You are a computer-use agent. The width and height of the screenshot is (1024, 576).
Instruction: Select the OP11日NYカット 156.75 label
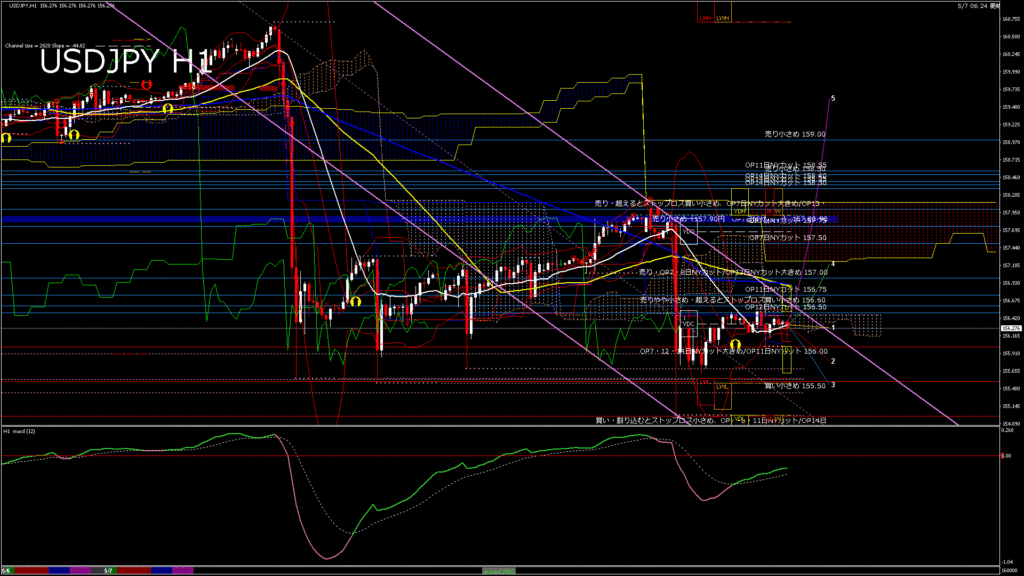click(786, 289)
